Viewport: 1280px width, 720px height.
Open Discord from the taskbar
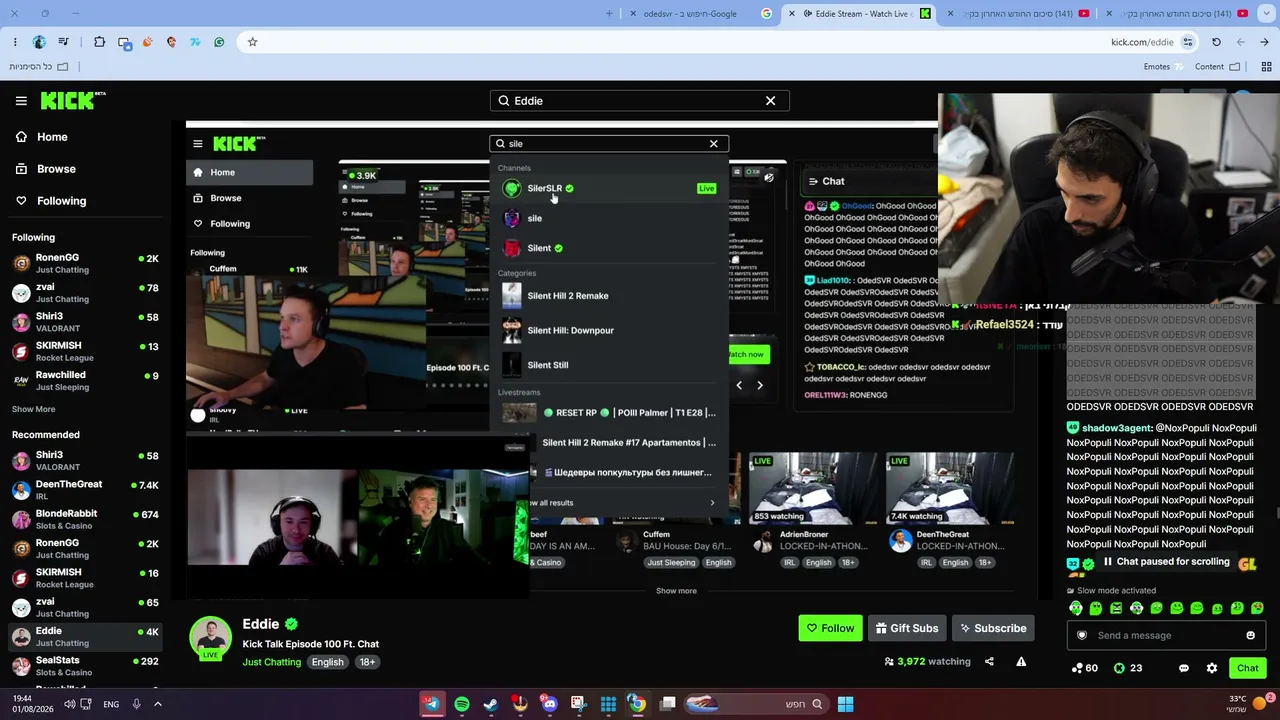tap(549, 704)
